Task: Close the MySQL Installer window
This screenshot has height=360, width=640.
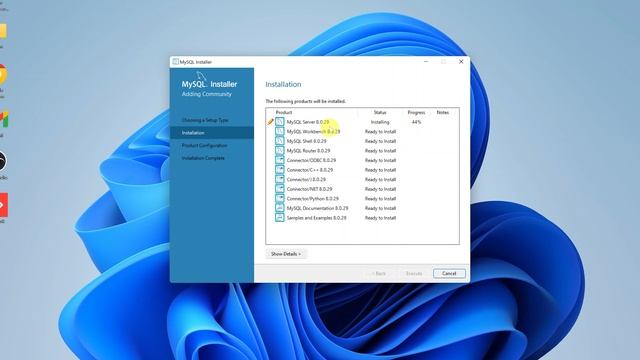Action: point(461,62)
